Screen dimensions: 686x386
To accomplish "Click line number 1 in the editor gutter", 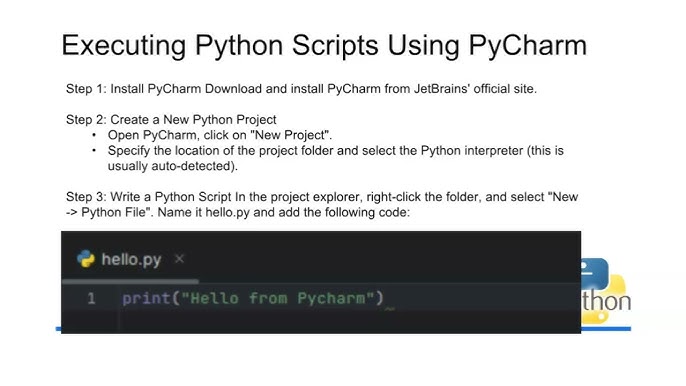I will (91, 298).
